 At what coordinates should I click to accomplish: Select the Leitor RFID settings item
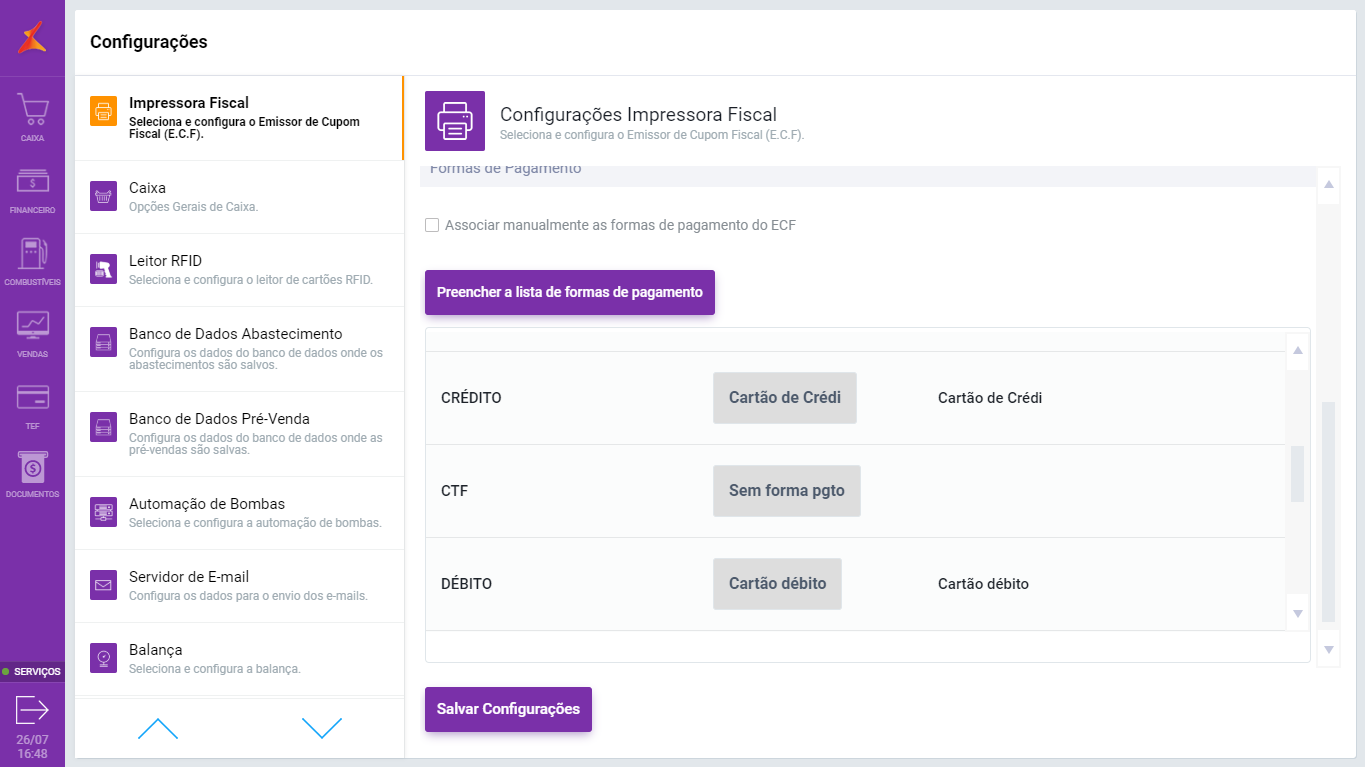point(240,270)
